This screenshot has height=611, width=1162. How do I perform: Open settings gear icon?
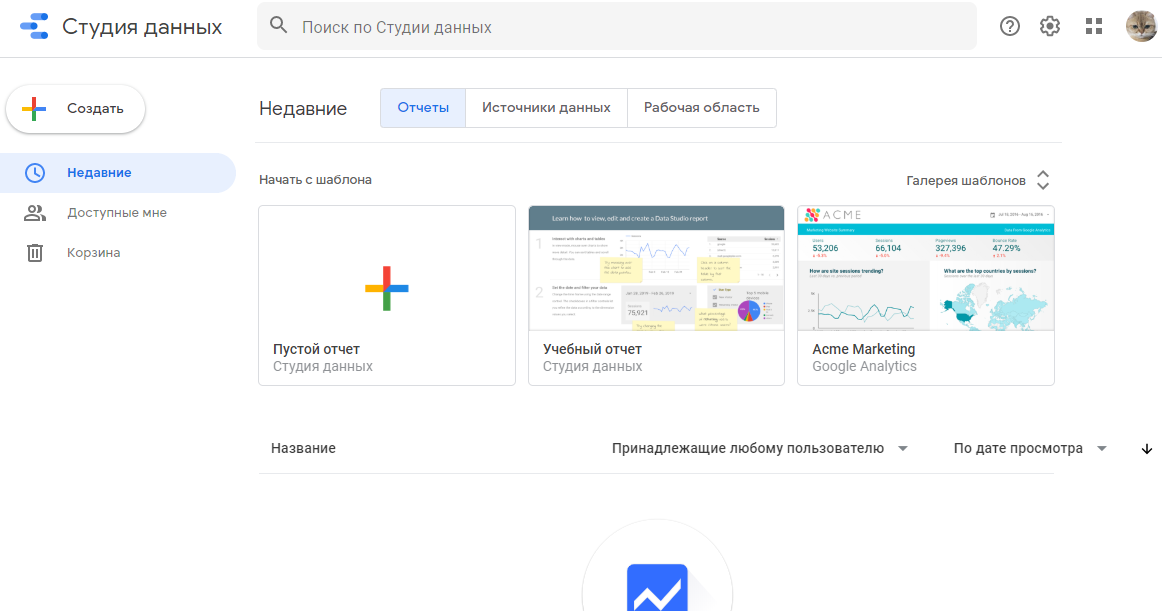pyautogui.click(x=1049, y=27)
